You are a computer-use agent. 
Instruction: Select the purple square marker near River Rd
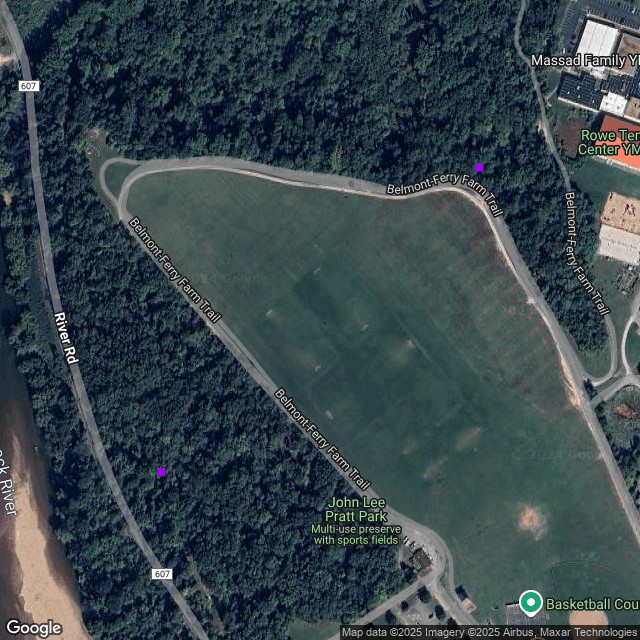coord(161,472)
